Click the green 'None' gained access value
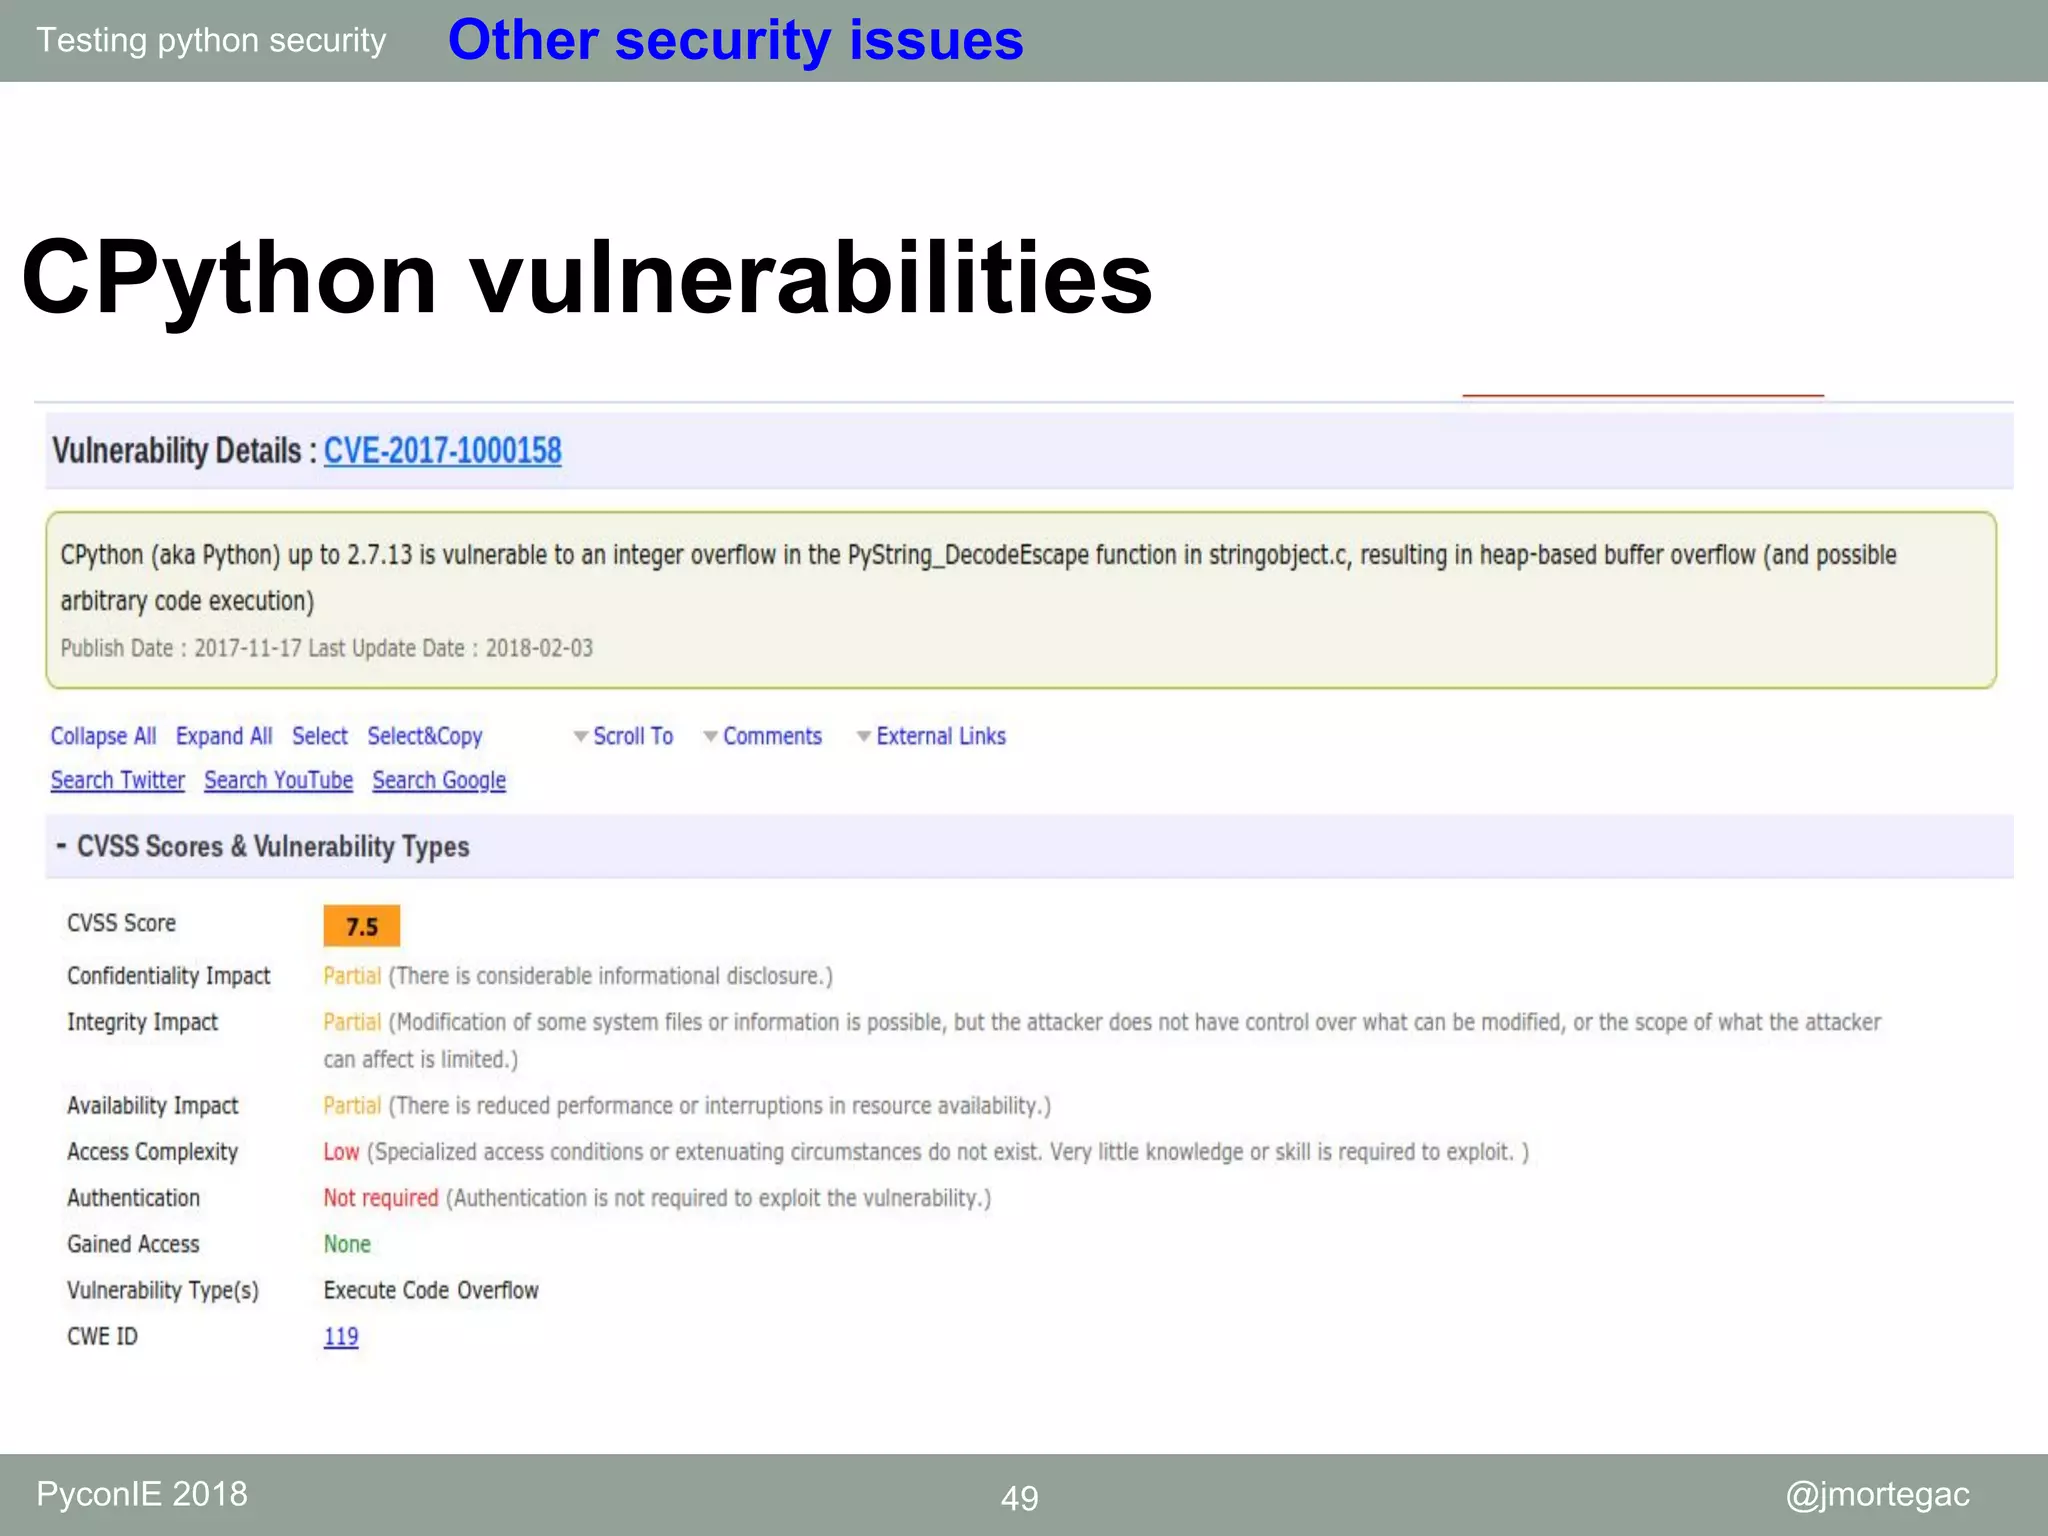This screenshot has width=2048, height=1536. (x=347, y=1244)
